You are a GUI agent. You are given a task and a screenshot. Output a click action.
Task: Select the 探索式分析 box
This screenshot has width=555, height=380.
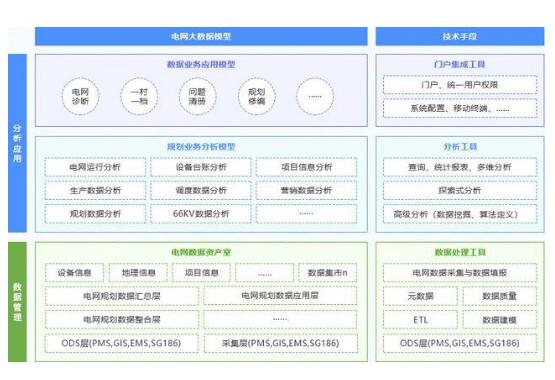click(x=460, y=190)
